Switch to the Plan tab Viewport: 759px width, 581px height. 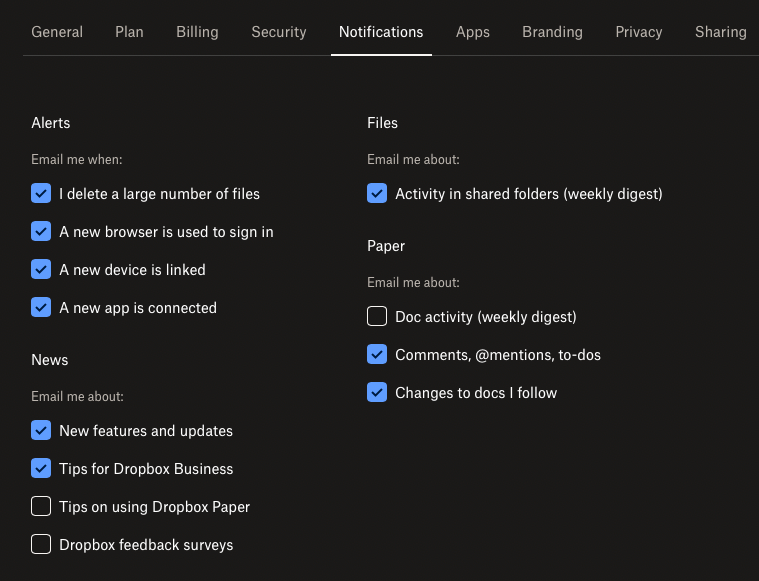tap(129, 32)
